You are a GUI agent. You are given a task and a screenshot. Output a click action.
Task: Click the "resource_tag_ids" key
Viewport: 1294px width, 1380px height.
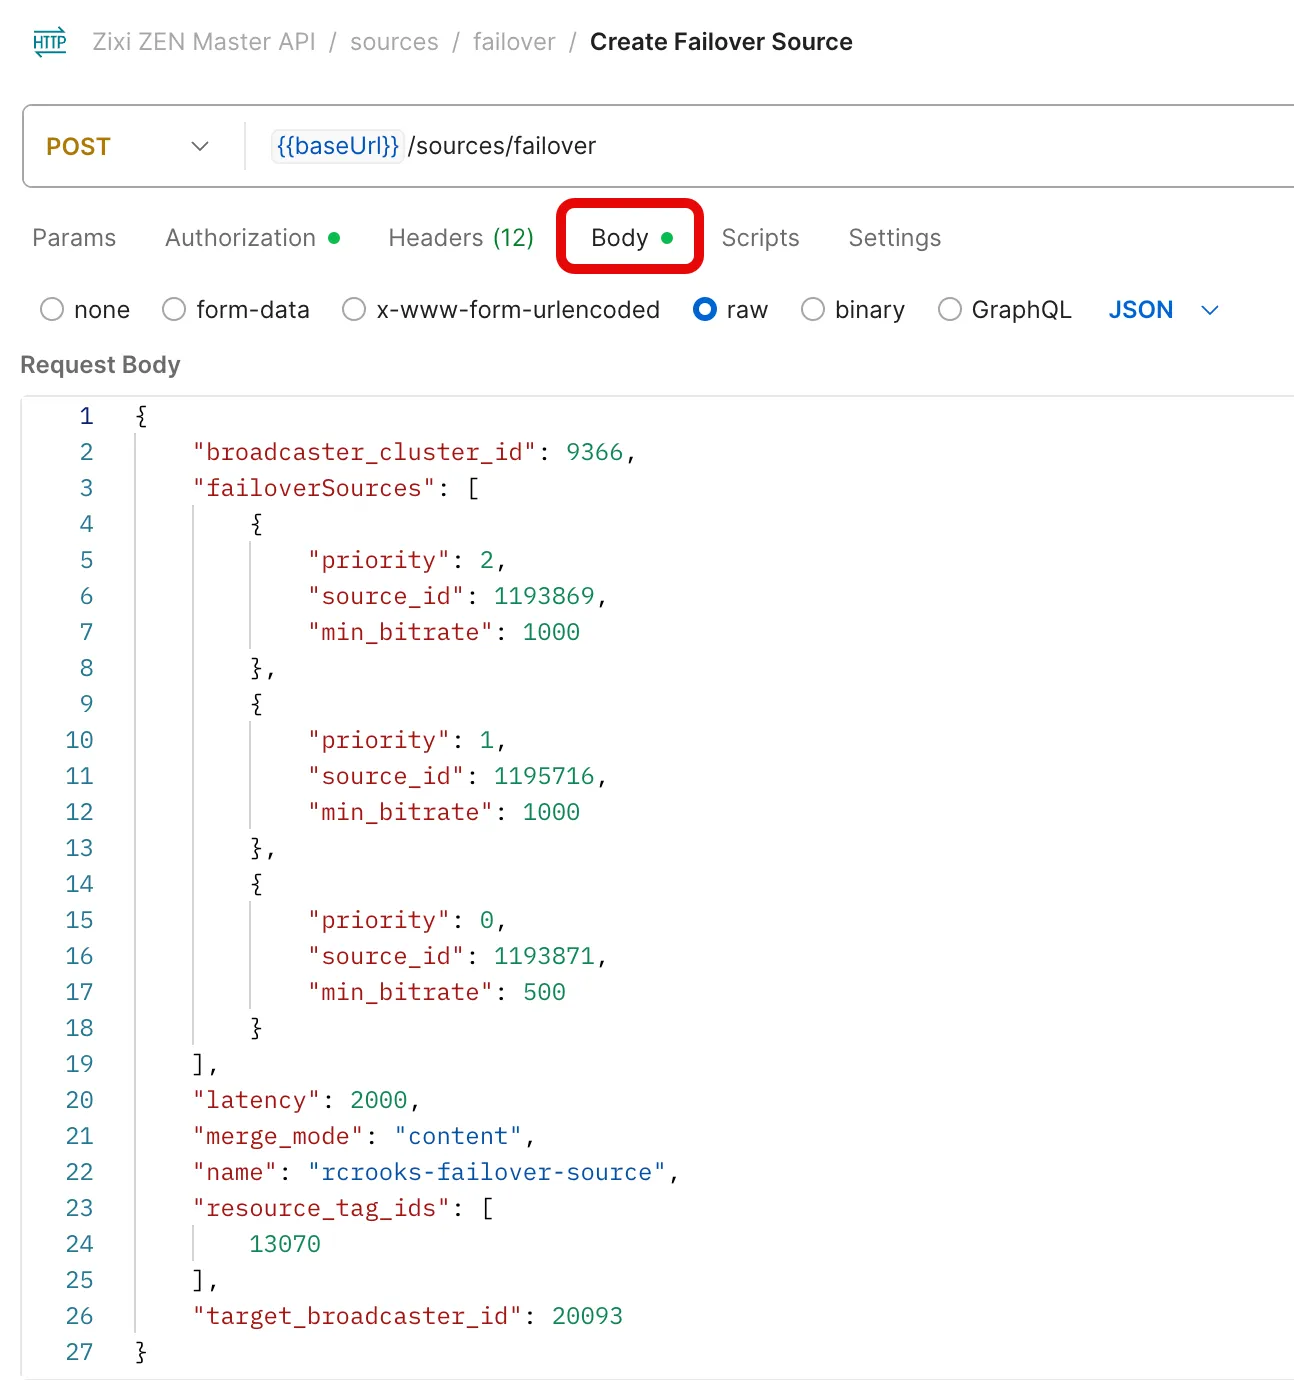[x=321, y=1208]
